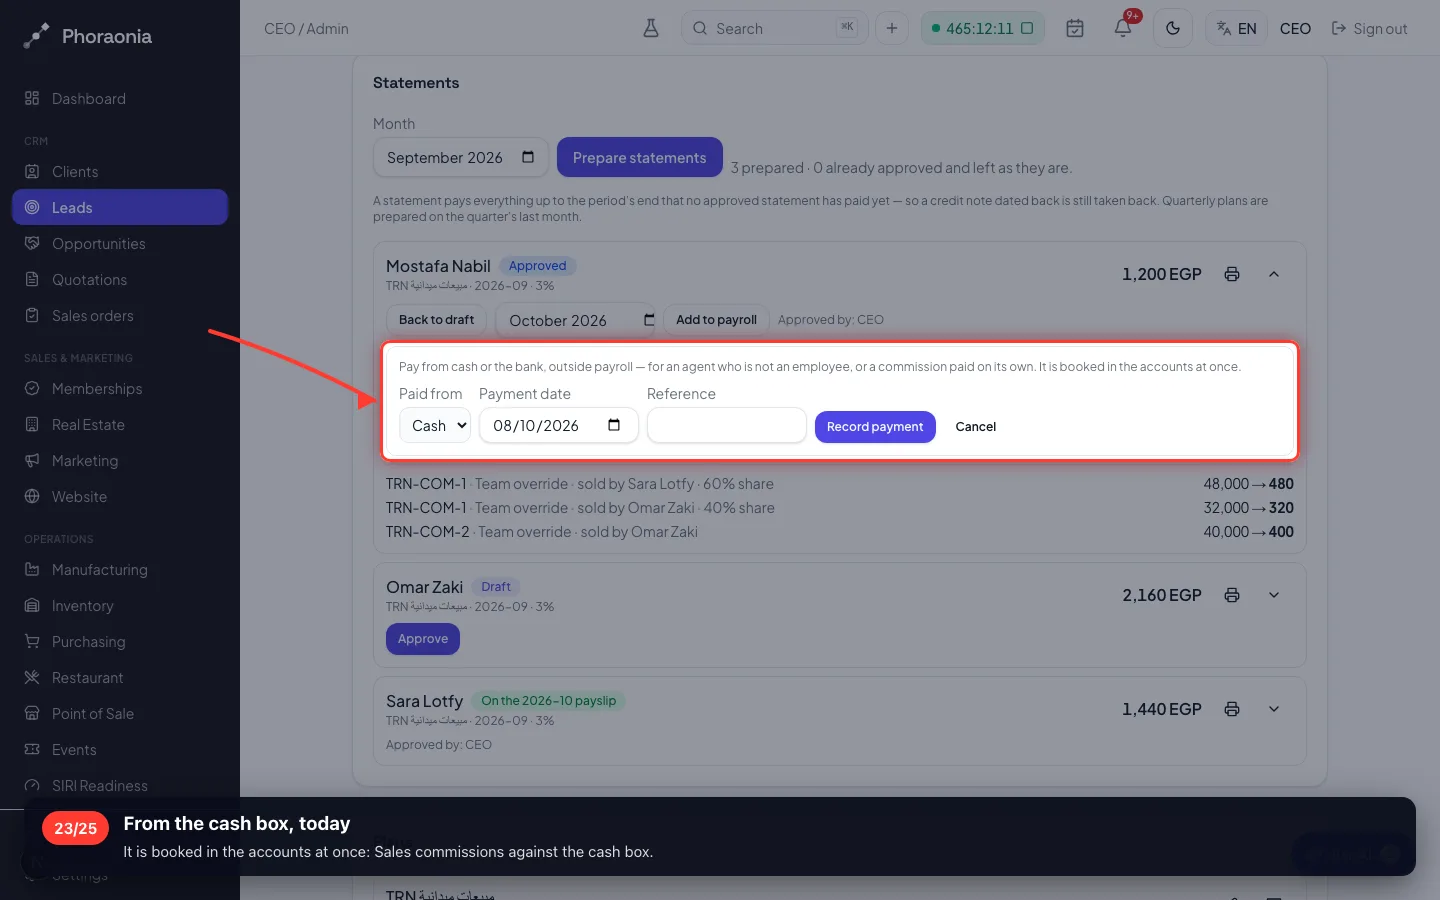Click the plus quick-add button
Screen dimensions: 1440x900
click(892, 28)
